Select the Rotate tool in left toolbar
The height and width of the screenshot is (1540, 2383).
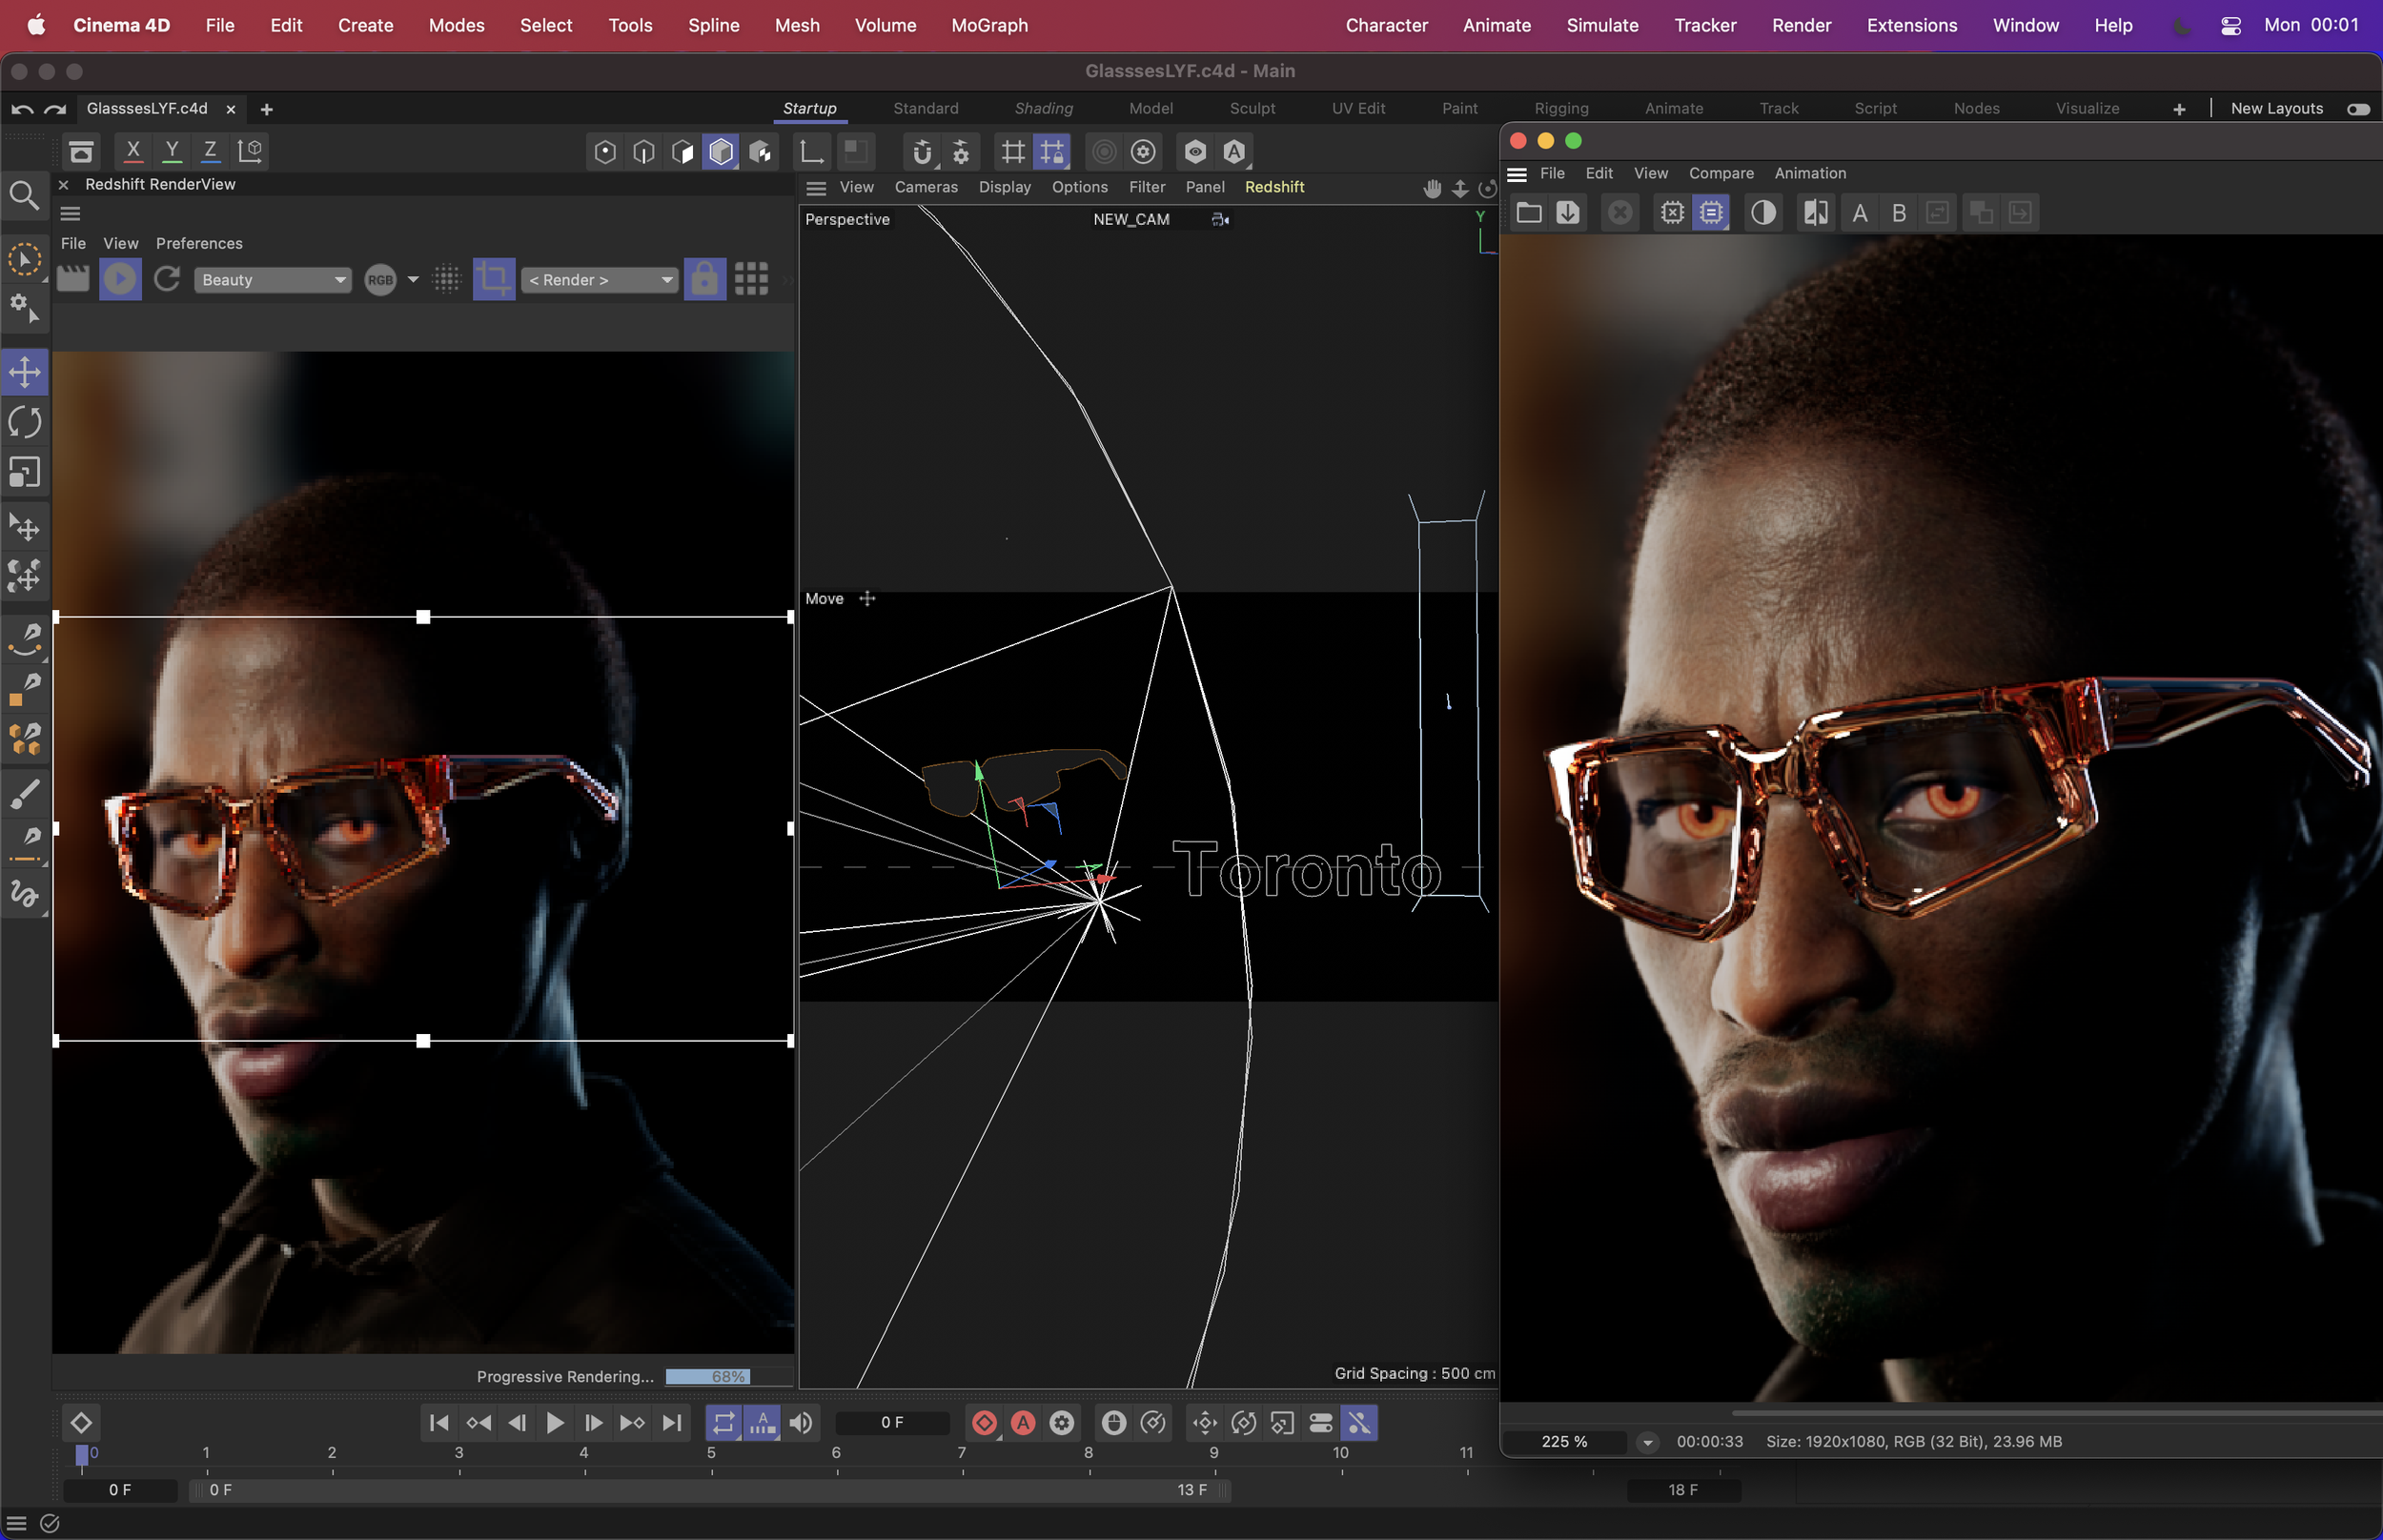24,422
